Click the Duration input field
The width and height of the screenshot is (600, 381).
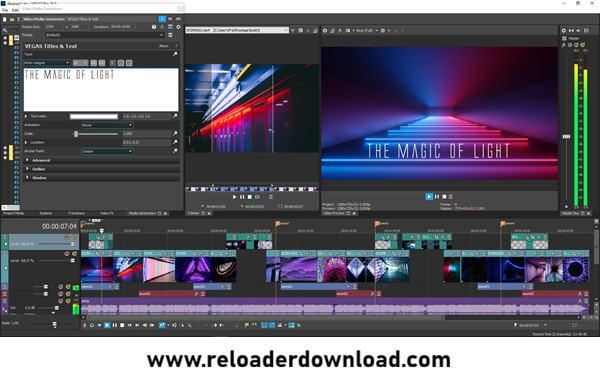pyautogui.click(x=122, y=27)
